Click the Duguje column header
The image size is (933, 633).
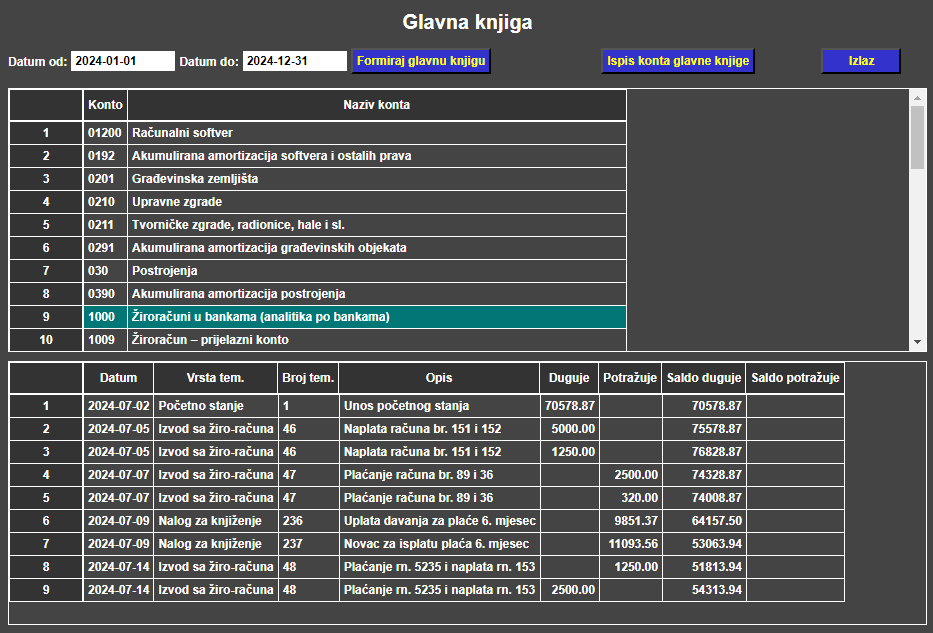pos(569,378)
